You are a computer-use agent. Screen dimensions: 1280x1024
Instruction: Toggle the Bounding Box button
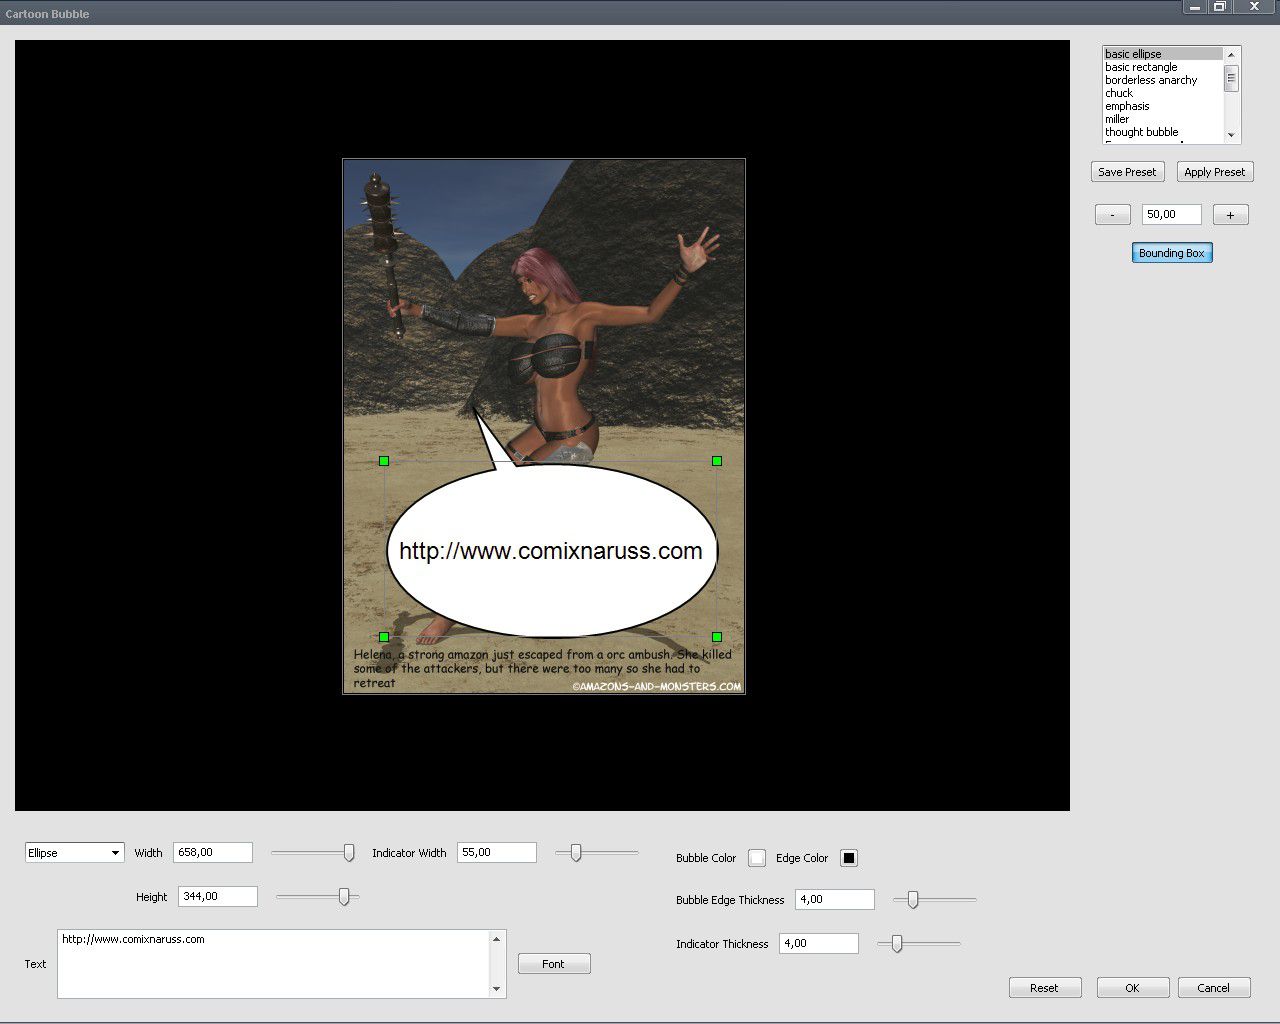point(1172,253)
